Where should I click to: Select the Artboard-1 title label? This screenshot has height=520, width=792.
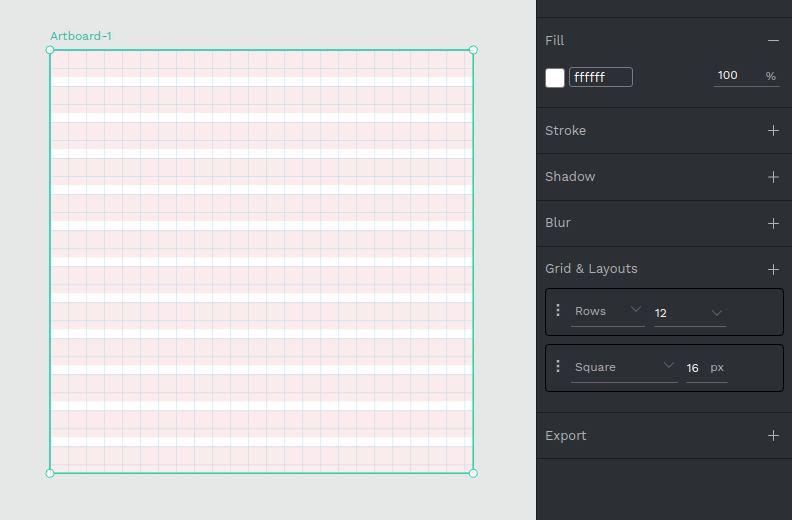click(81, 36)
